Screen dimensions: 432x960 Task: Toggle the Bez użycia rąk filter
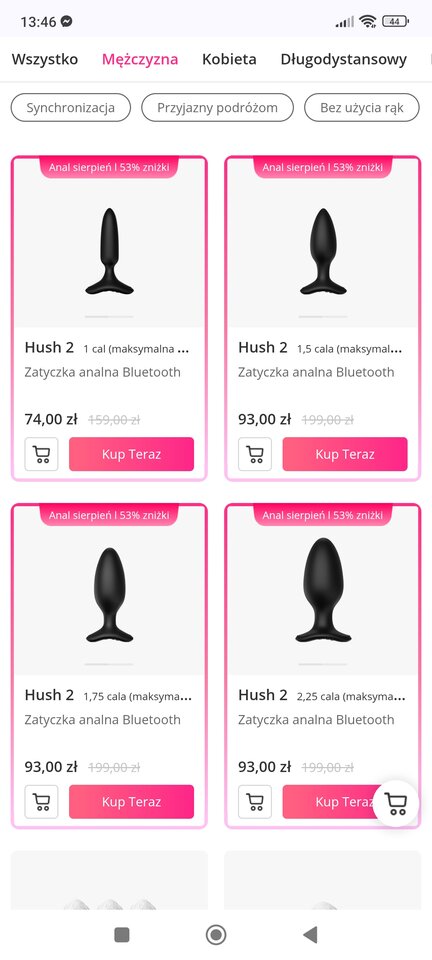point(362,108)
